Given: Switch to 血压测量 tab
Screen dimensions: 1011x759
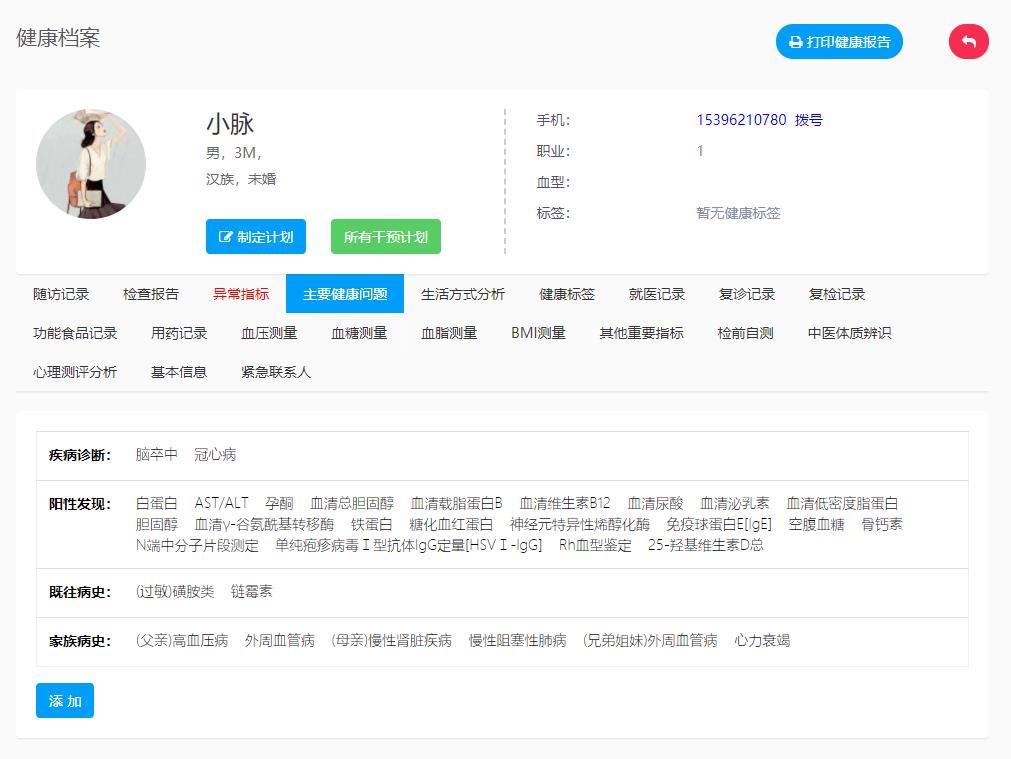Looking at the screenshot, I should pos(269,333).
